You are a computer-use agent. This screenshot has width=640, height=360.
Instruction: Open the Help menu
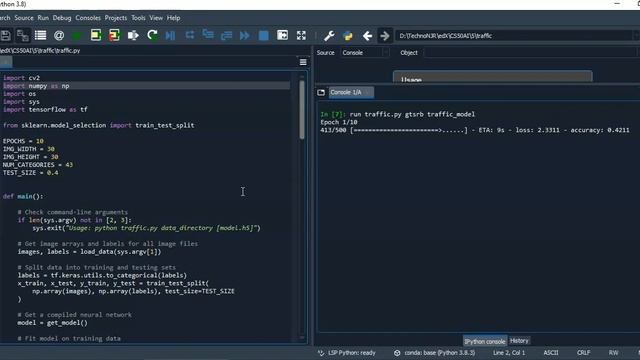coord(173,18)
